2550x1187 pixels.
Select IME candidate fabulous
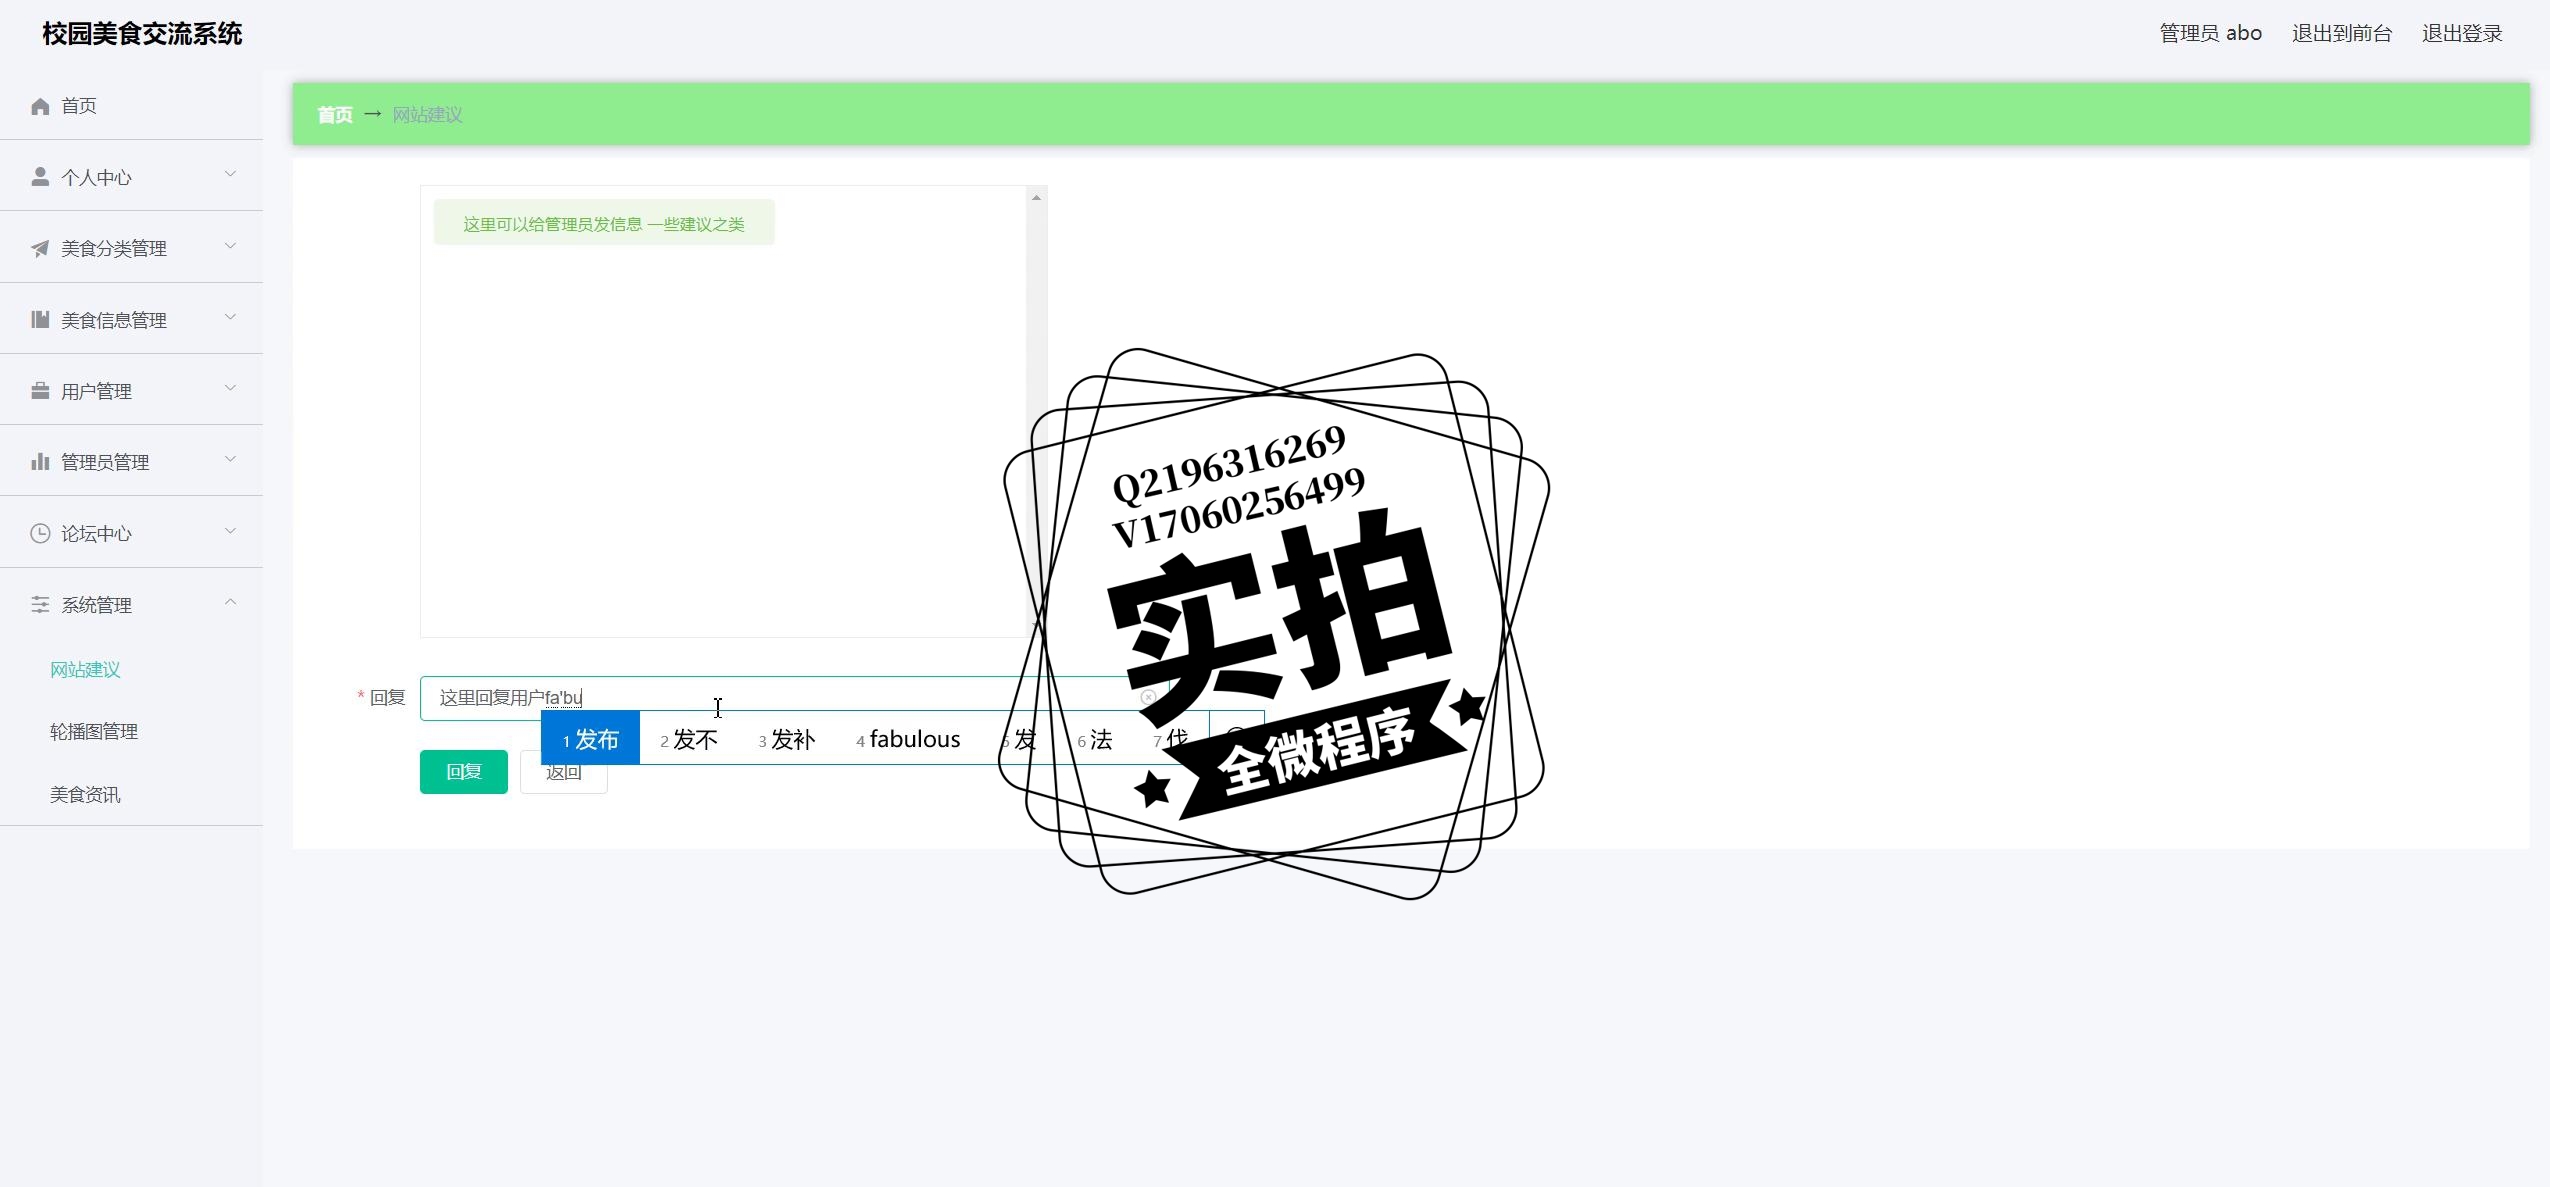coord(908,740)
